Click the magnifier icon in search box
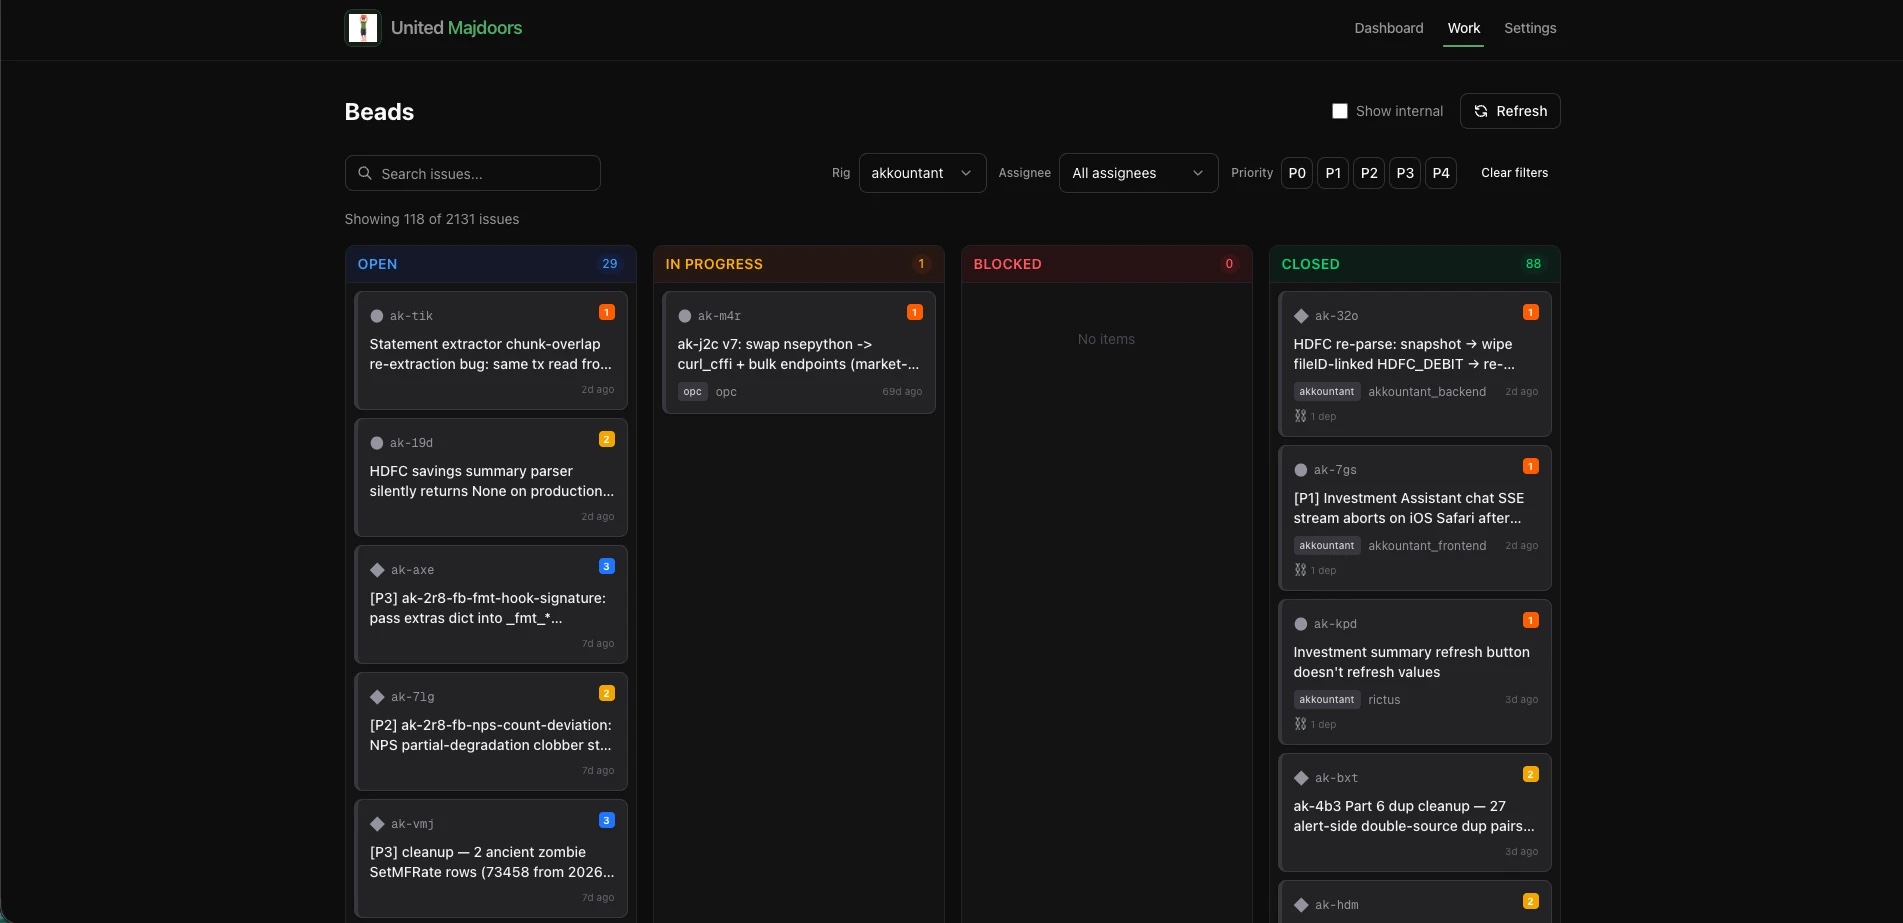This screenshot has height=923, width=1903. (365, 173)
